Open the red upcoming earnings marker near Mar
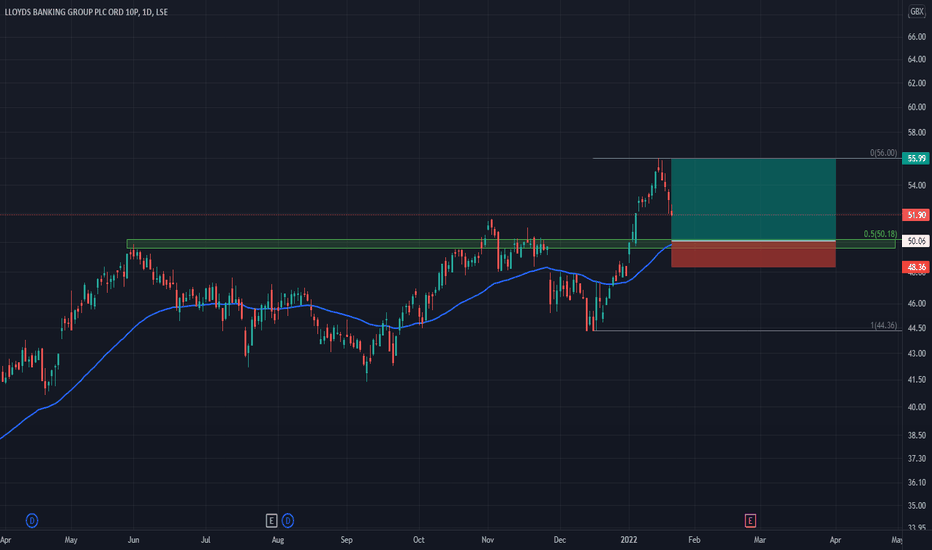The image size is (932, 550). 750,521
